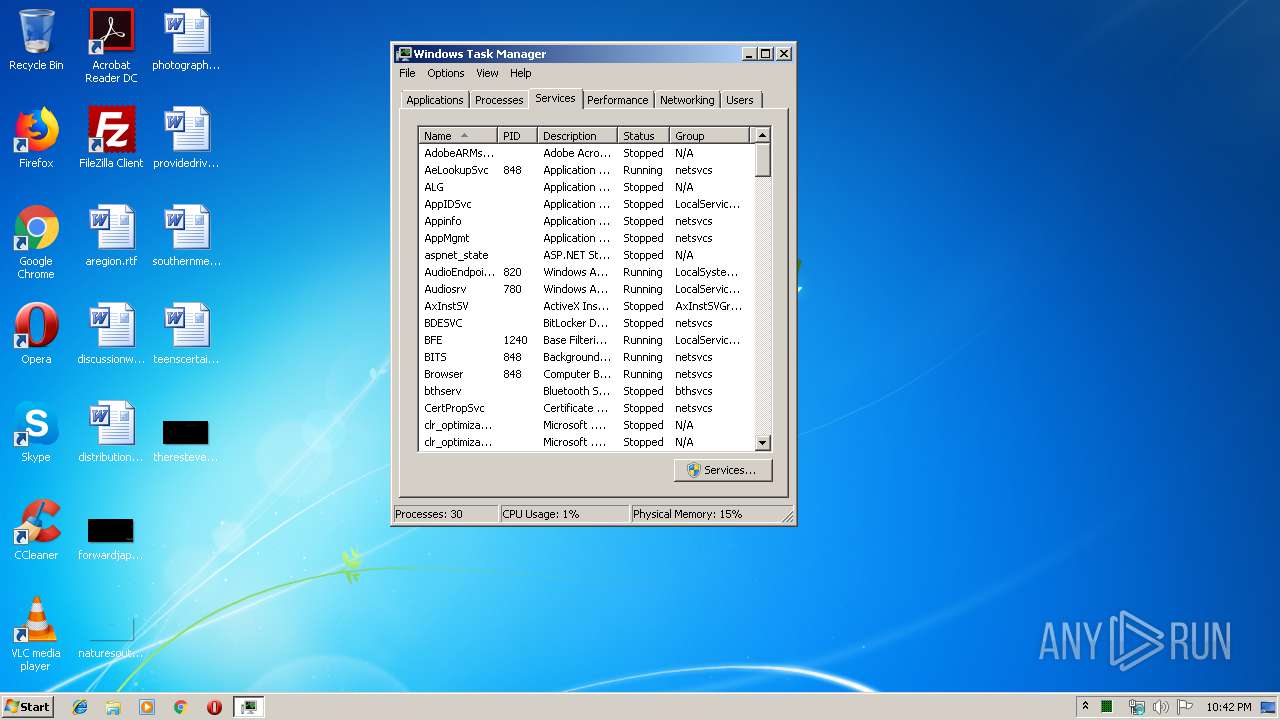
Task: Select the AxInstSV service row
Action: pyautogui.click(x=586, y=306)
